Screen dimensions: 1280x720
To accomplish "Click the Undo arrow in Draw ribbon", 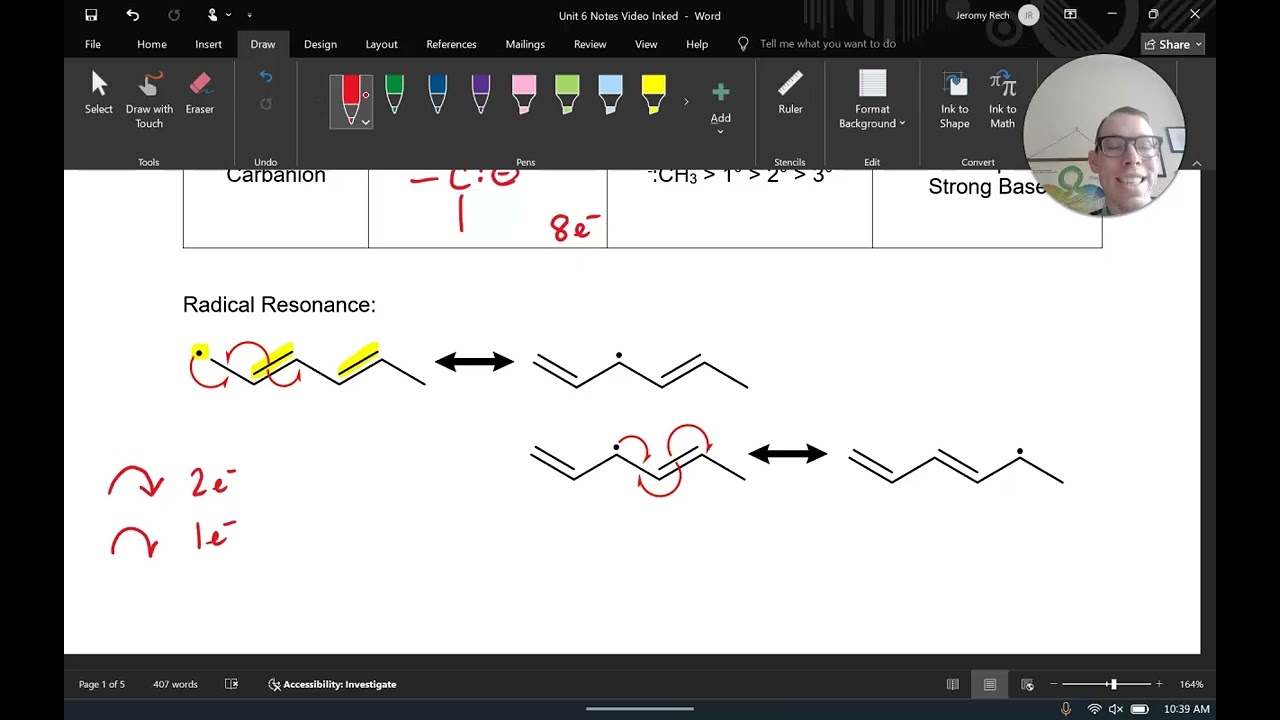I will click(265, 76).
